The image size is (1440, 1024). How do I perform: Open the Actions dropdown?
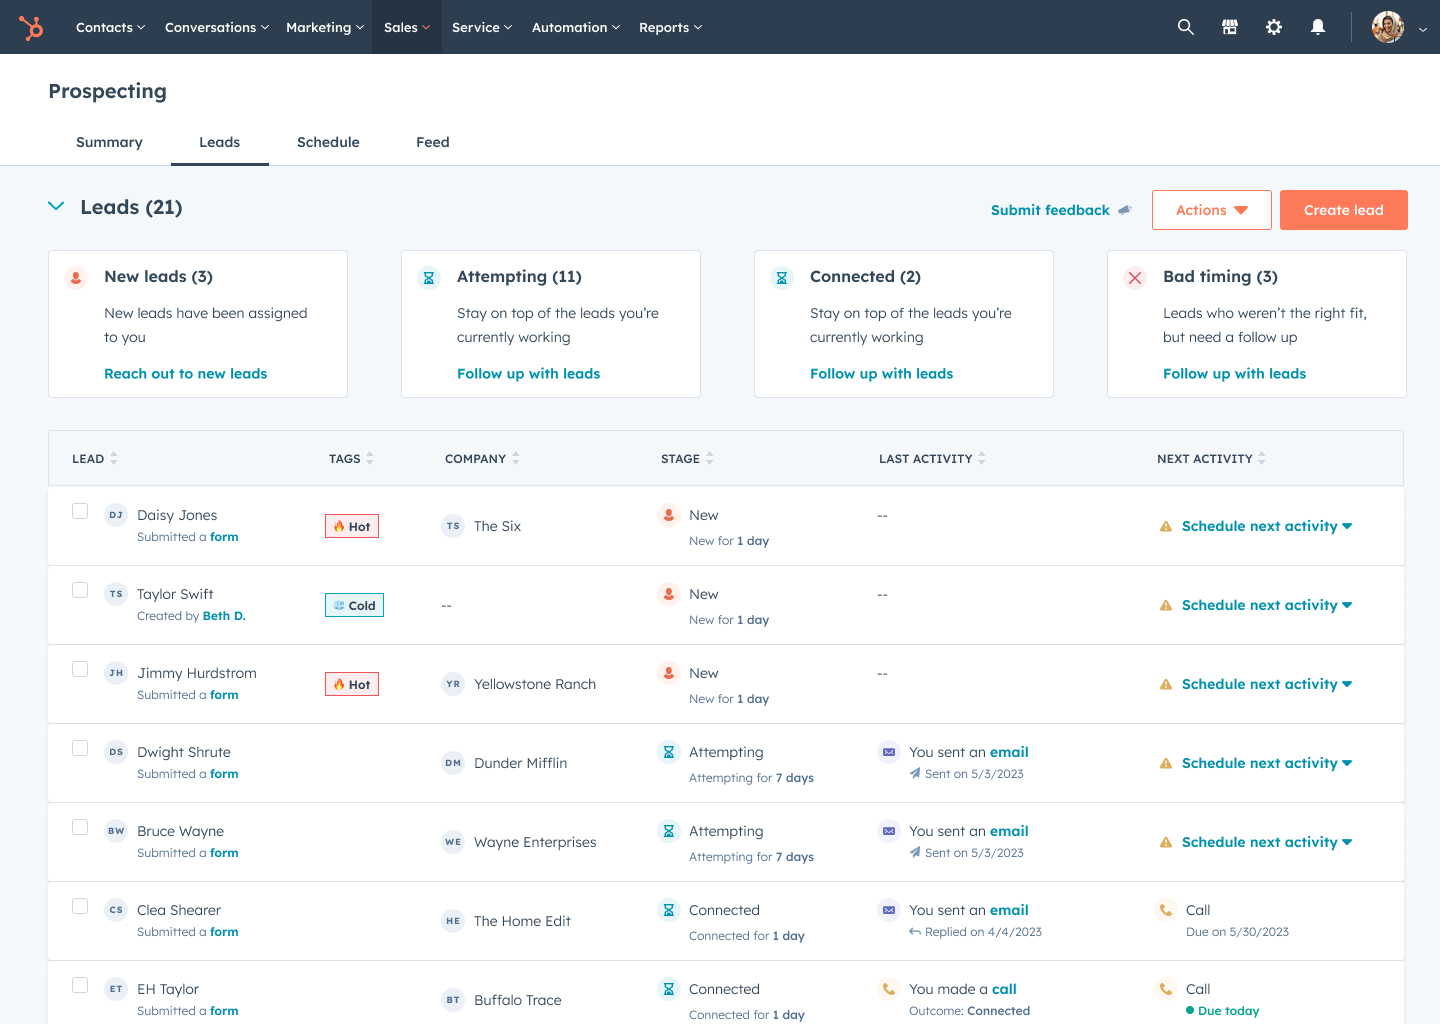1211,210
